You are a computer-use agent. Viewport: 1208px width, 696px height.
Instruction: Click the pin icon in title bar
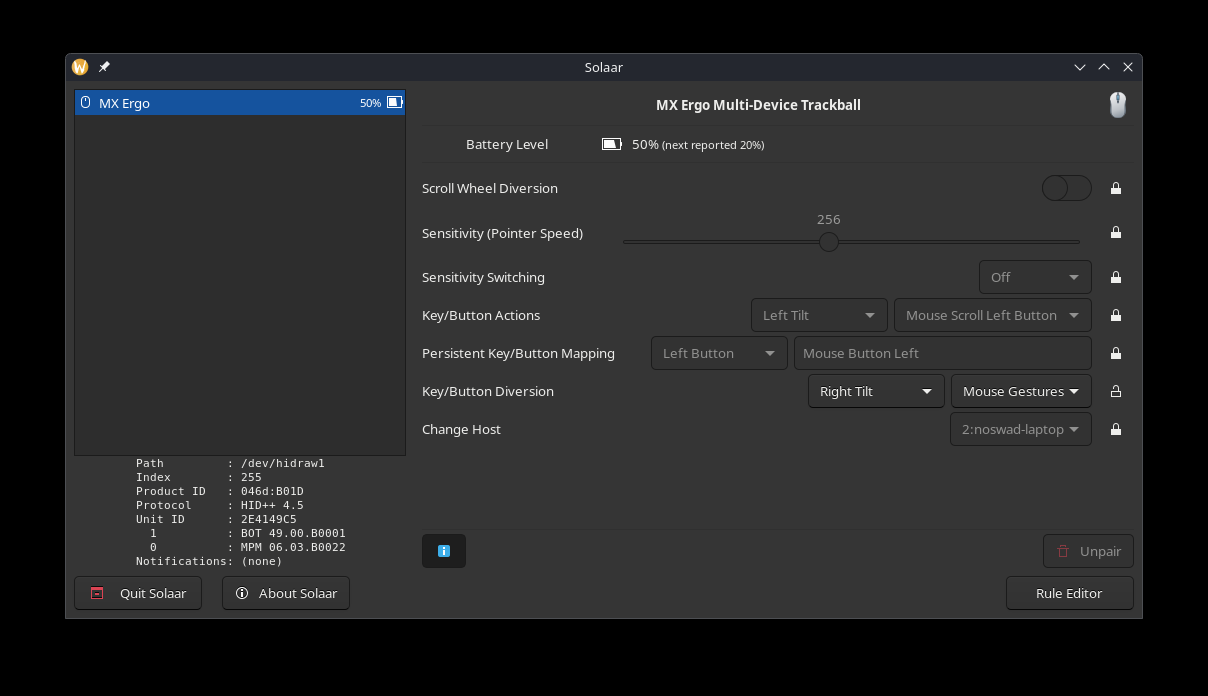(104, 67)
